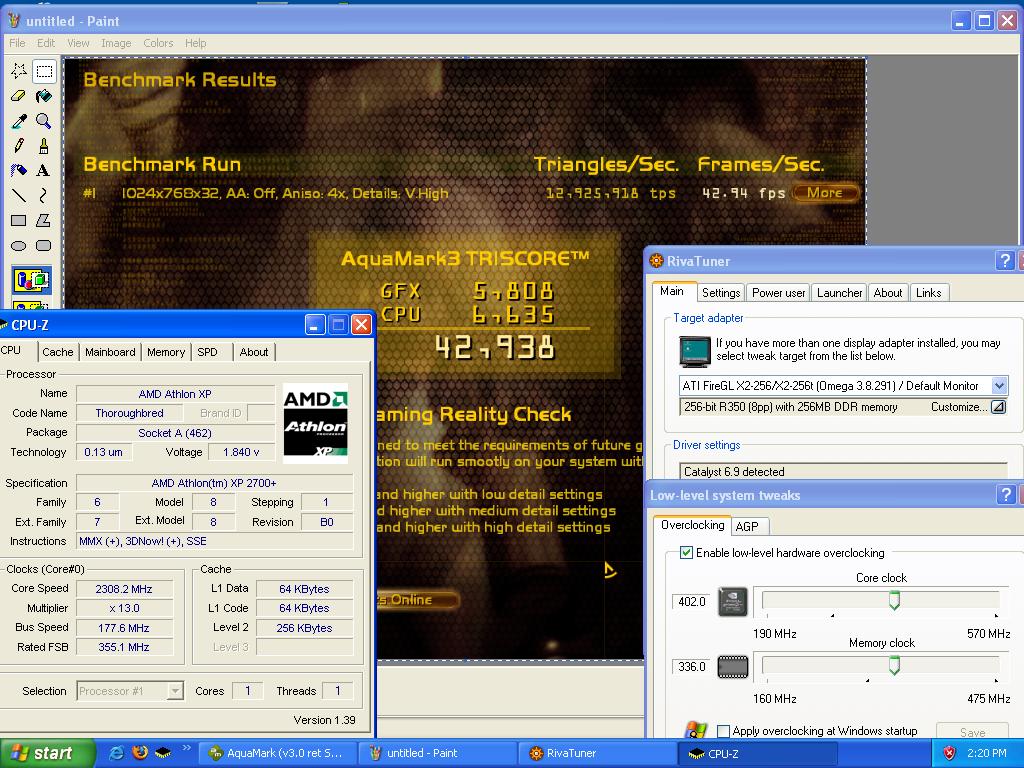1024x768 pixels.
Task: Open the Customize arrow button in RivaTuner
Action: click(x=998, y=407)
